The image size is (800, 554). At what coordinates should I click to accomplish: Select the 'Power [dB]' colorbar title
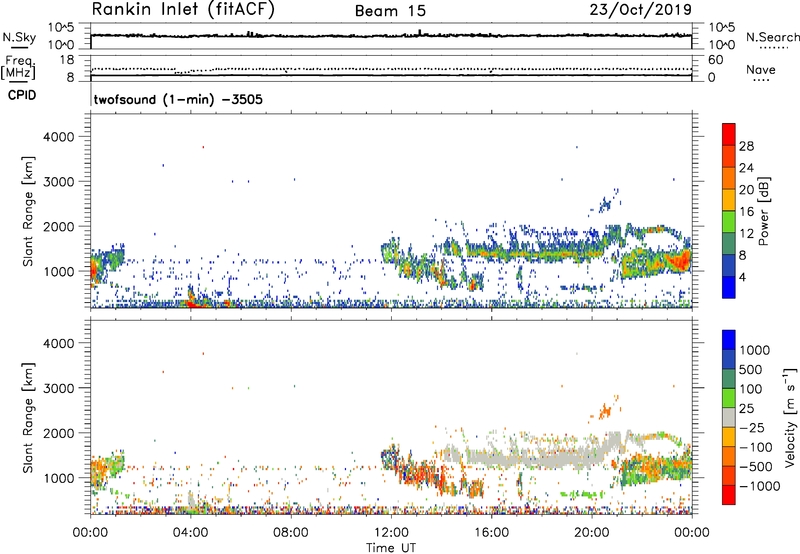[763, 211]
